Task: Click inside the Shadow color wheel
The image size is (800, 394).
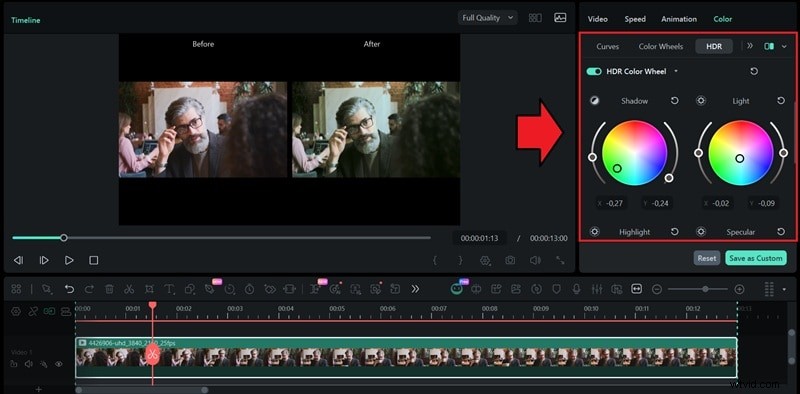Action: pos(634,153)
